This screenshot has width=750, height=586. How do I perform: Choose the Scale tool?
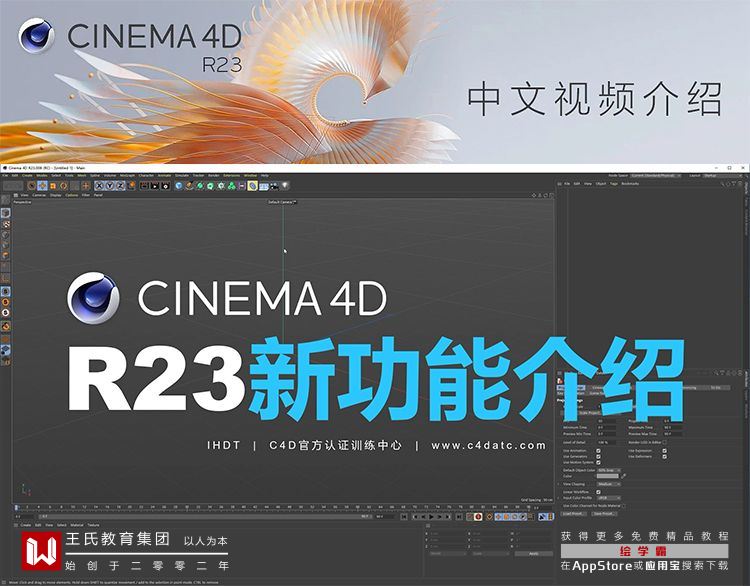click(53, 186)
